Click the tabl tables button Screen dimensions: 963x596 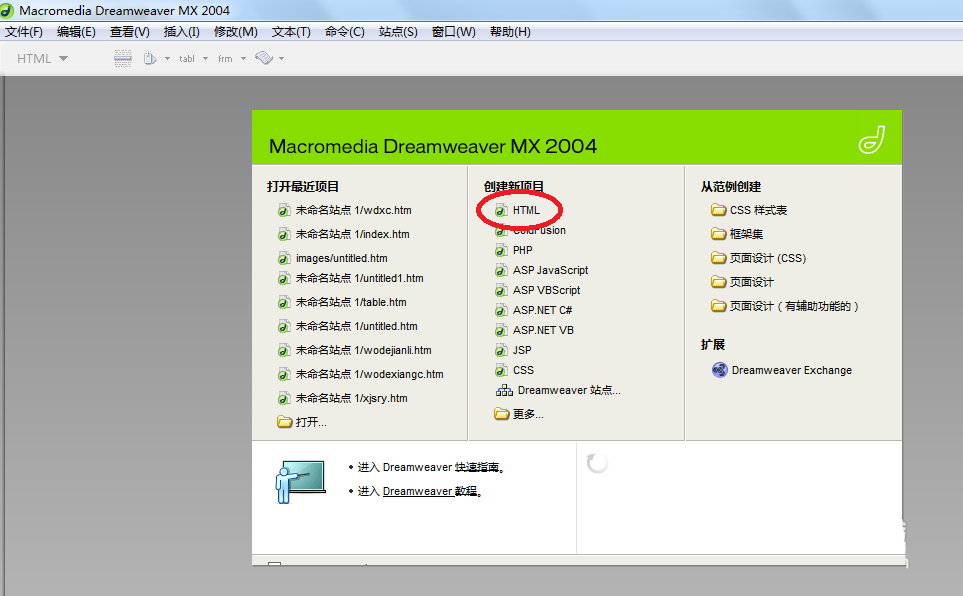tap(187, 58)
